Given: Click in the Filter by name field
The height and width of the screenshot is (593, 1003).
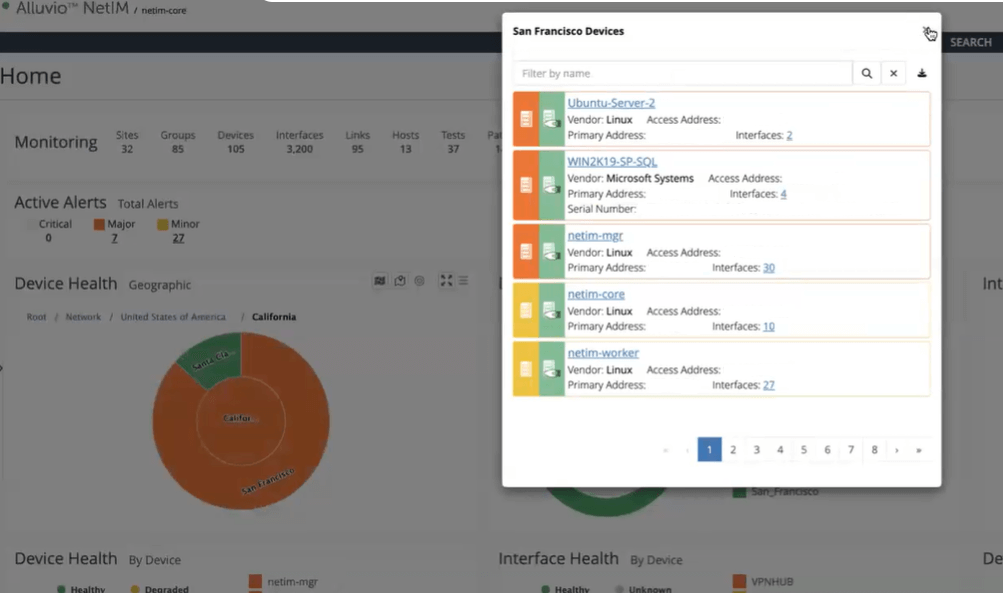Looking at the screenshot, I should pos(683,73).
